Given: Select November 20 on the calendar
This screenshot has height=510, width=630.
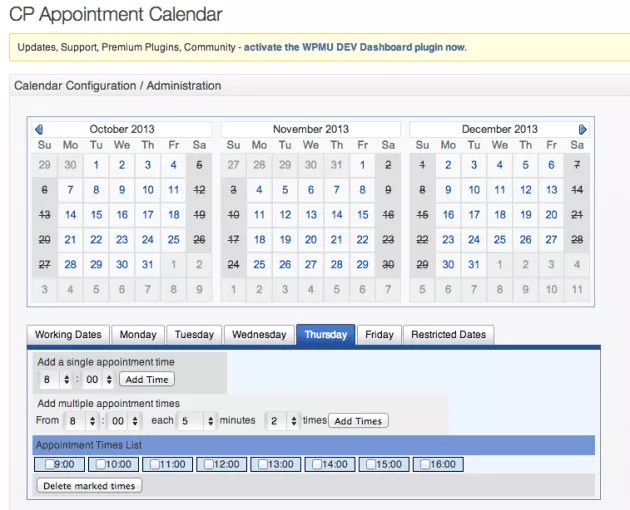Looking at the screenshot, I should coord(311,240).
